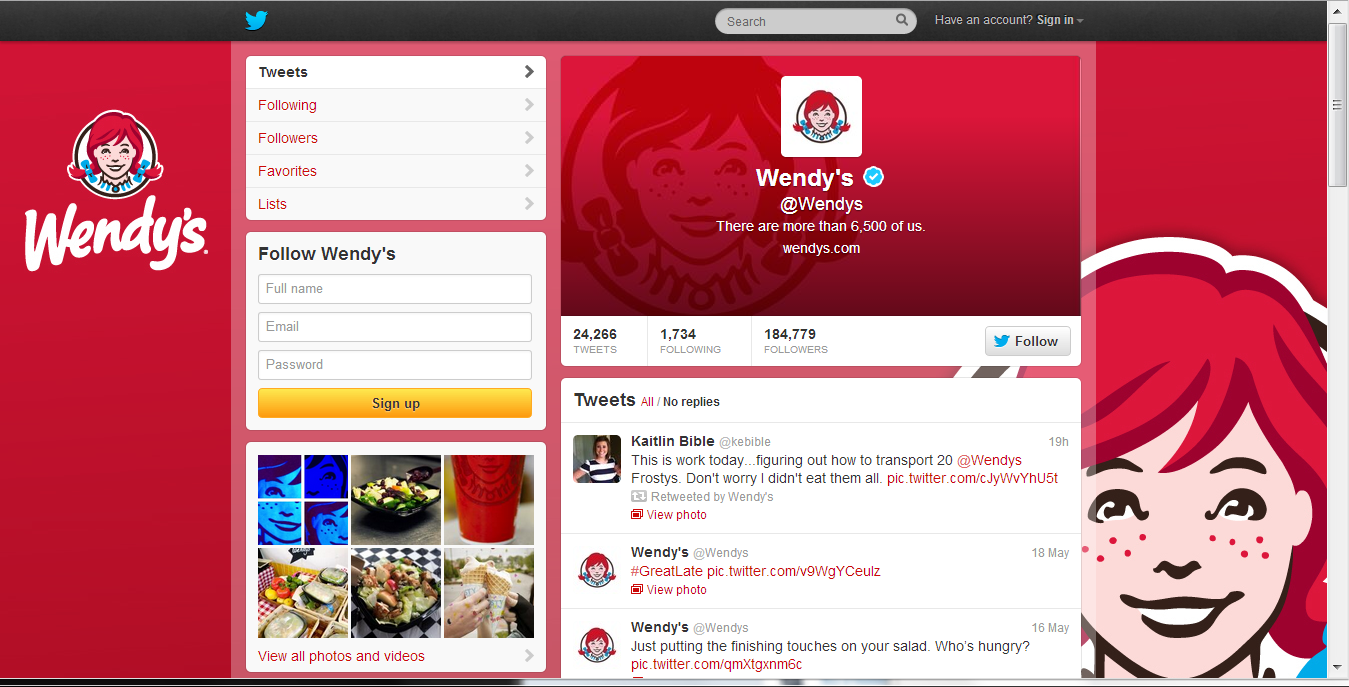The width and height of the screenshot is (1349, 687).
Task: Select the 'No replies' tweets filter
Action: [x=691, y=402]
